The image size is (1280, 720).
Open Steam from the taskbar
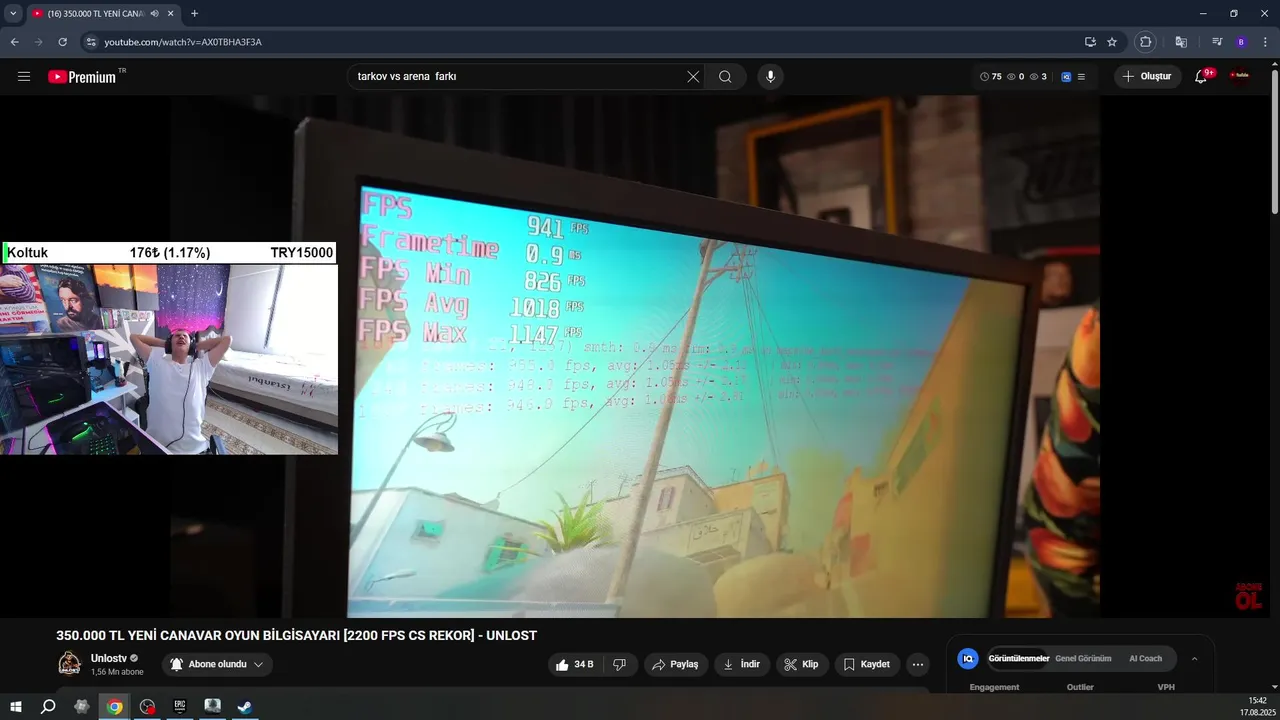click(244, 706)
